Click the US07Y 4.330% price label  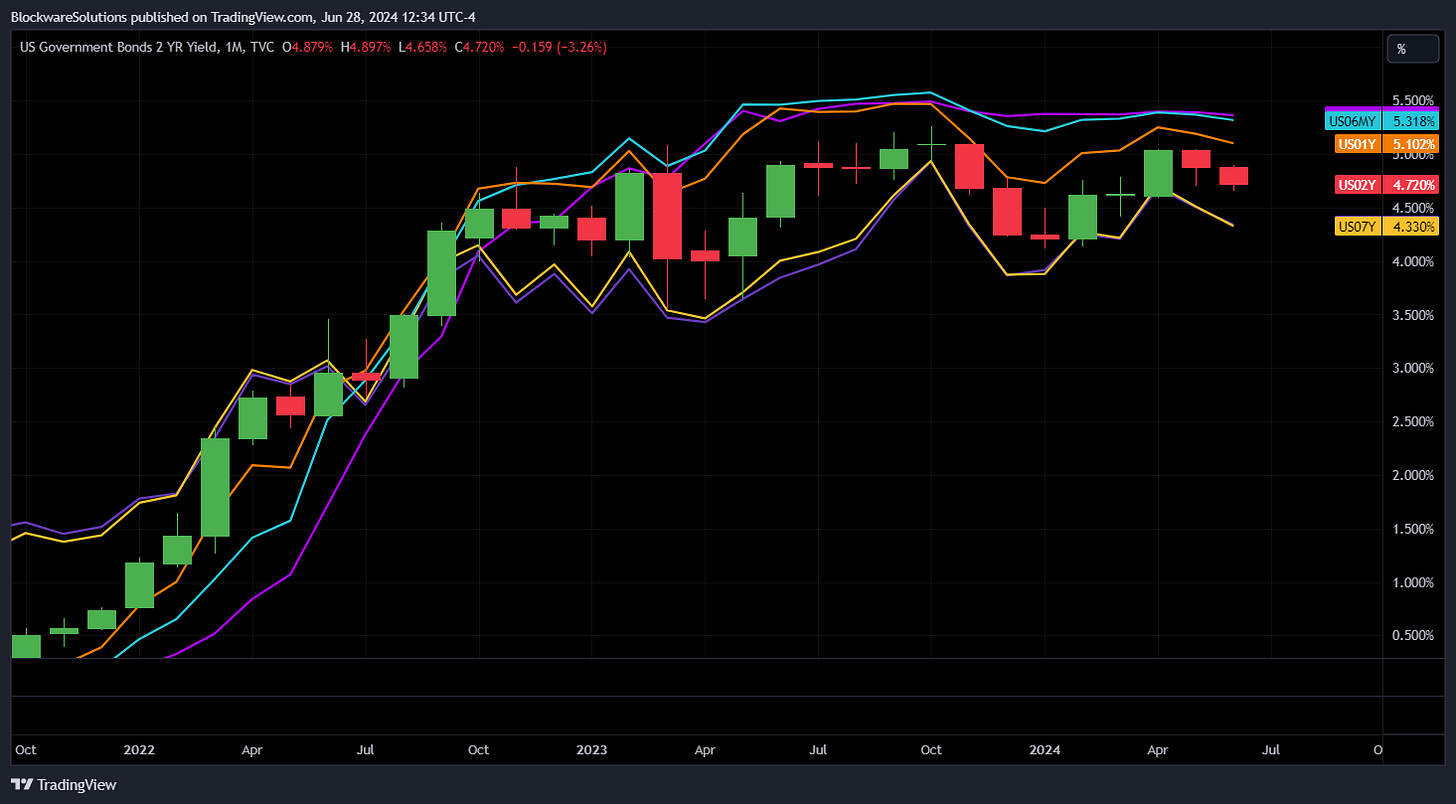point(1386,227)
